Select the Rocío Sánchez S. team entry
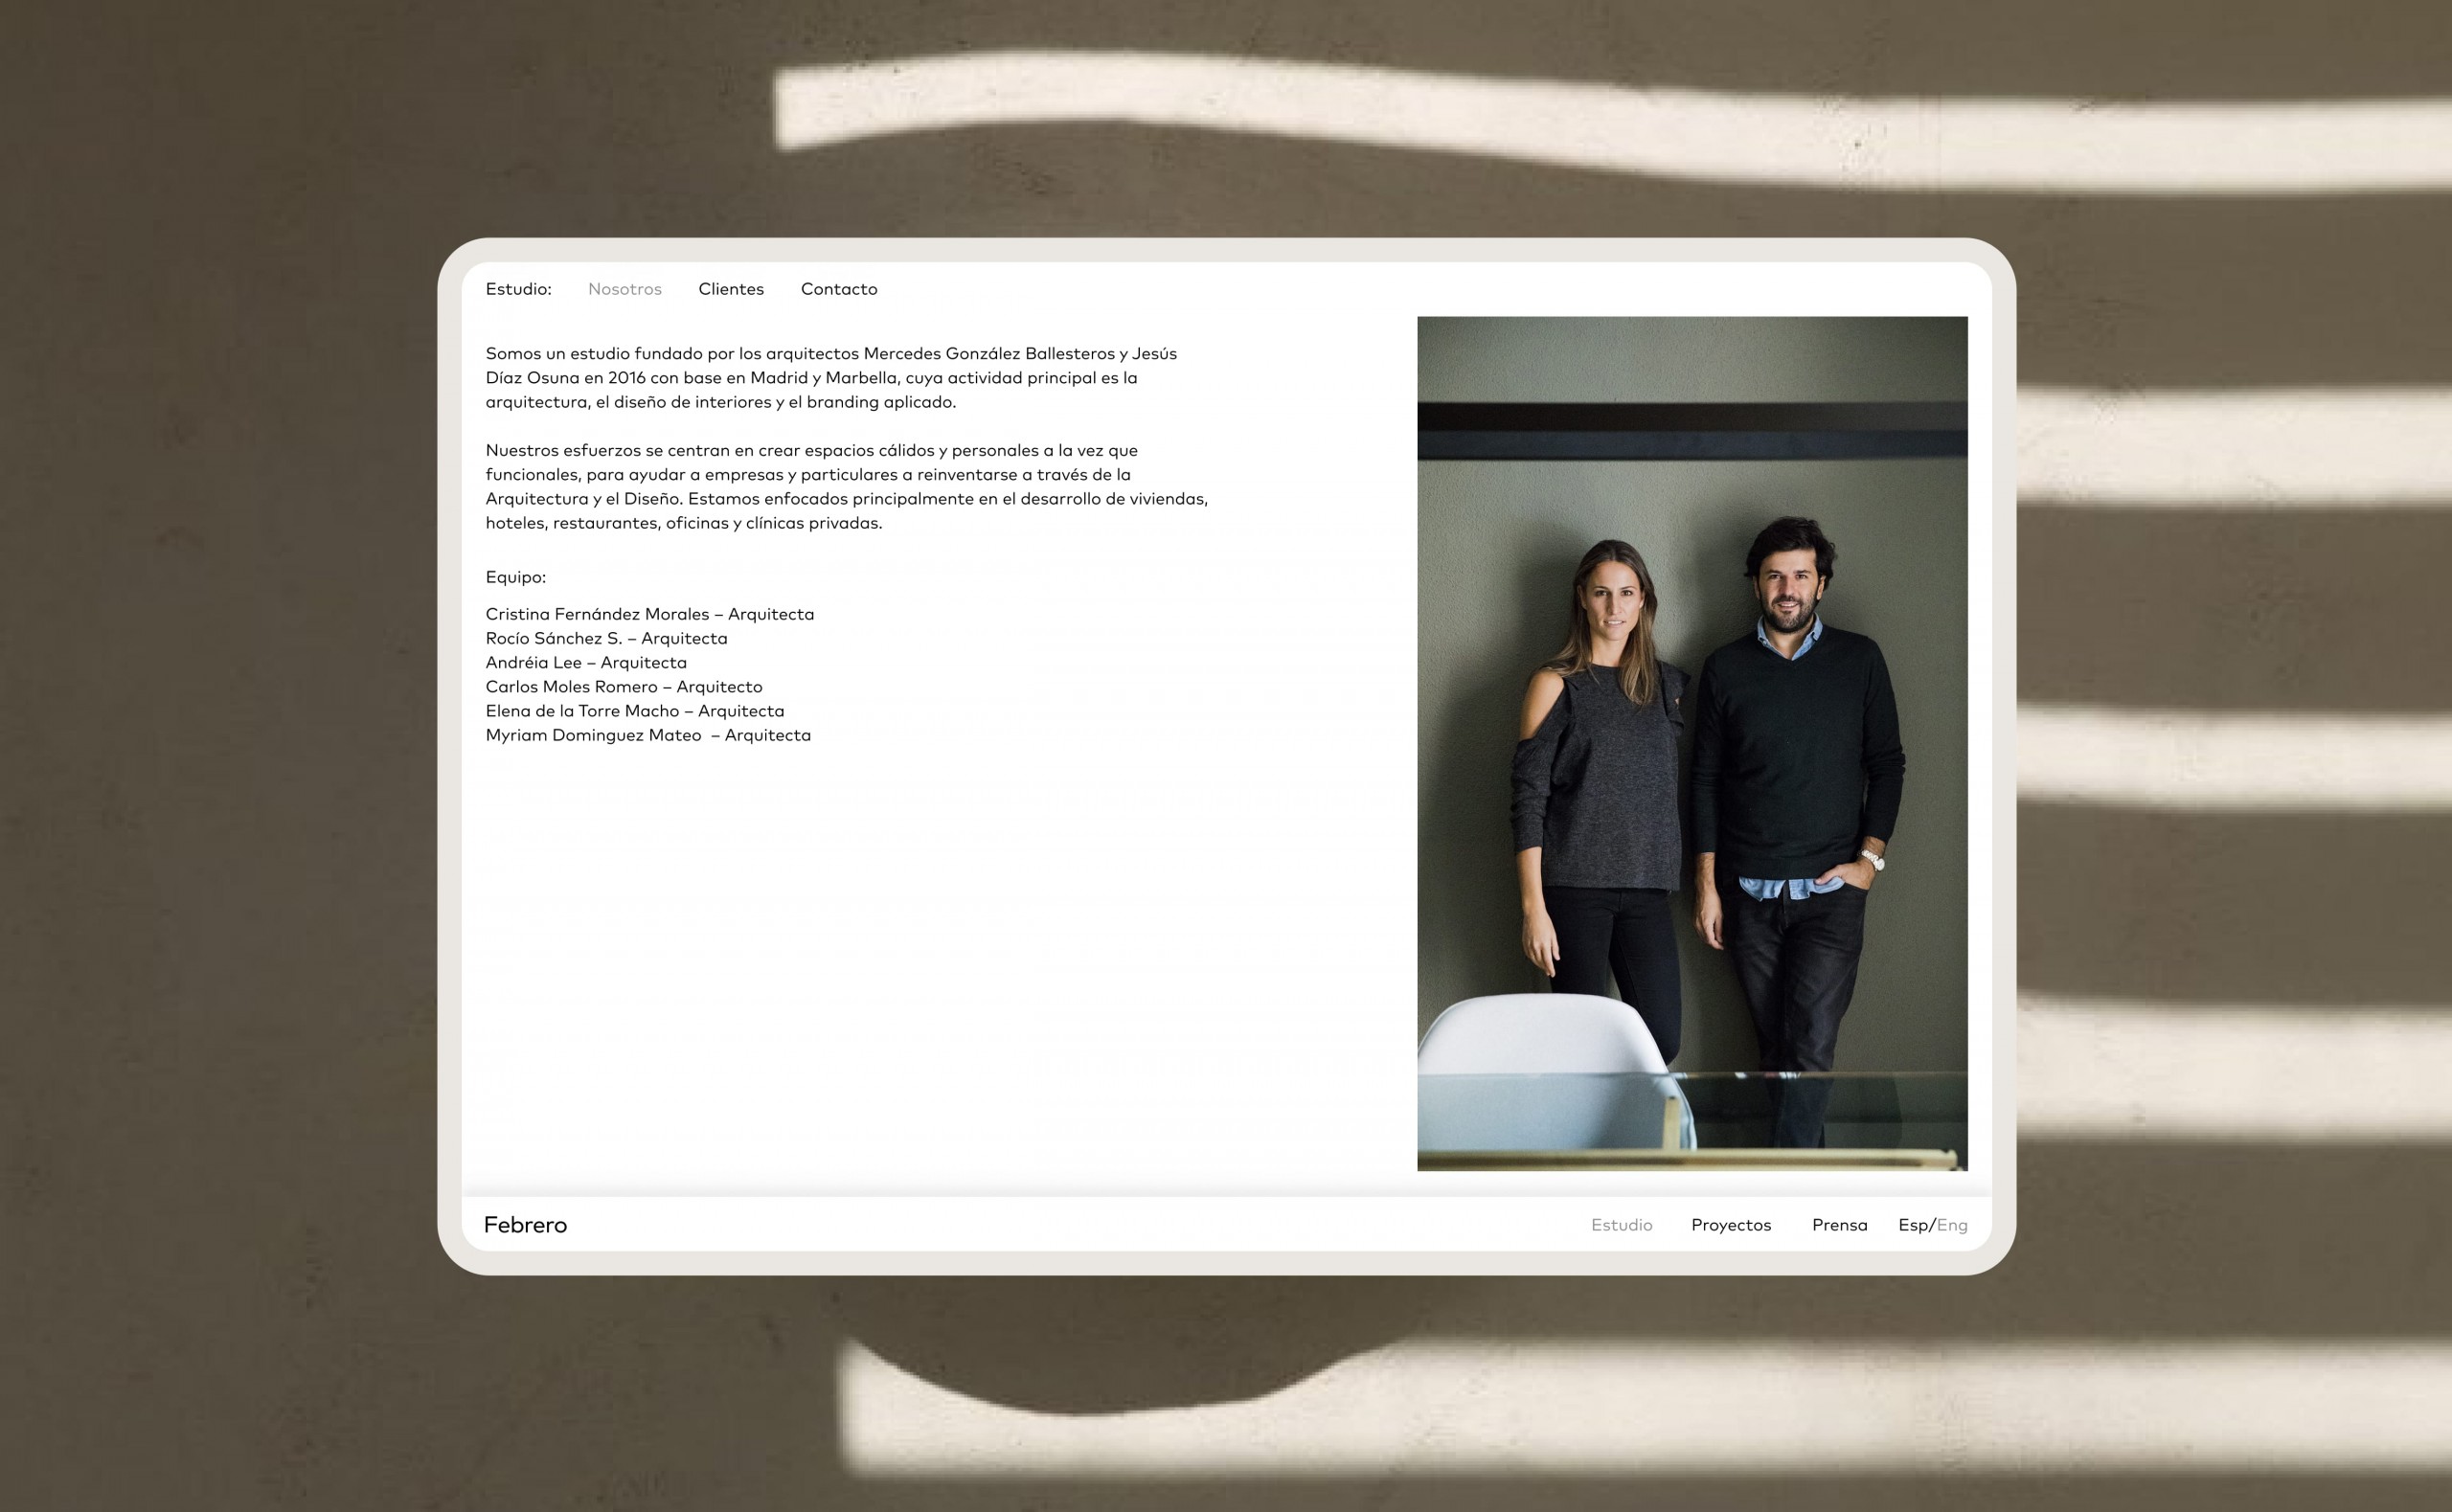 pyautogui.click(x=606, y=638)
